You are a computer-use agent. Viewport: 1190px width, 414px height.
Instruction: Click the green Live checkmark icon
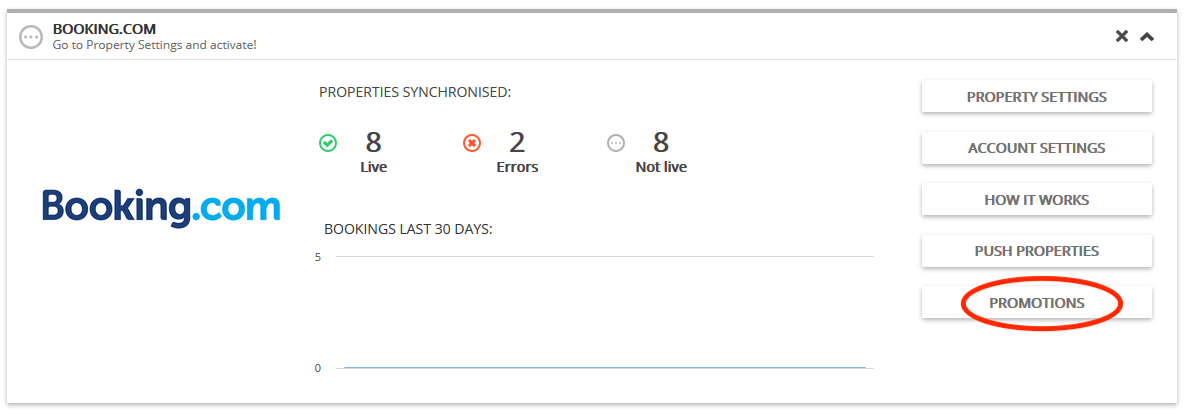(328, 143)
